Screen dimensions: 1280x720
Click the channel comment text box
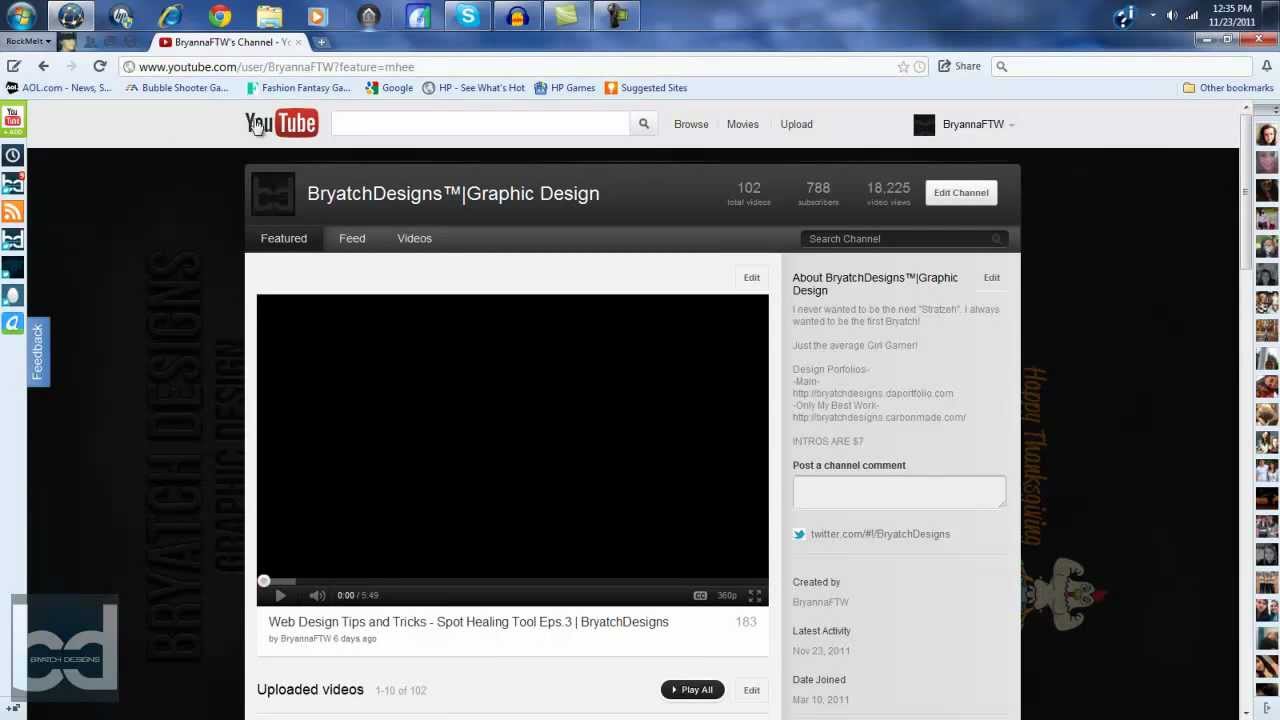tap(899, 492)
